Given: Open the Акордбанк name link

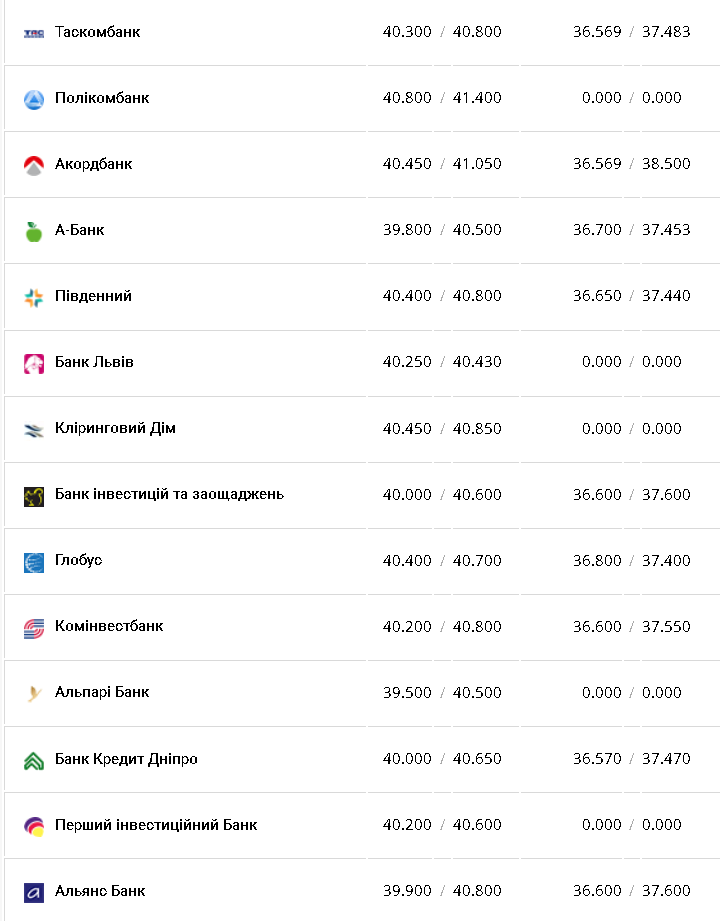Looking at the screenshot, I should (93, 164).
